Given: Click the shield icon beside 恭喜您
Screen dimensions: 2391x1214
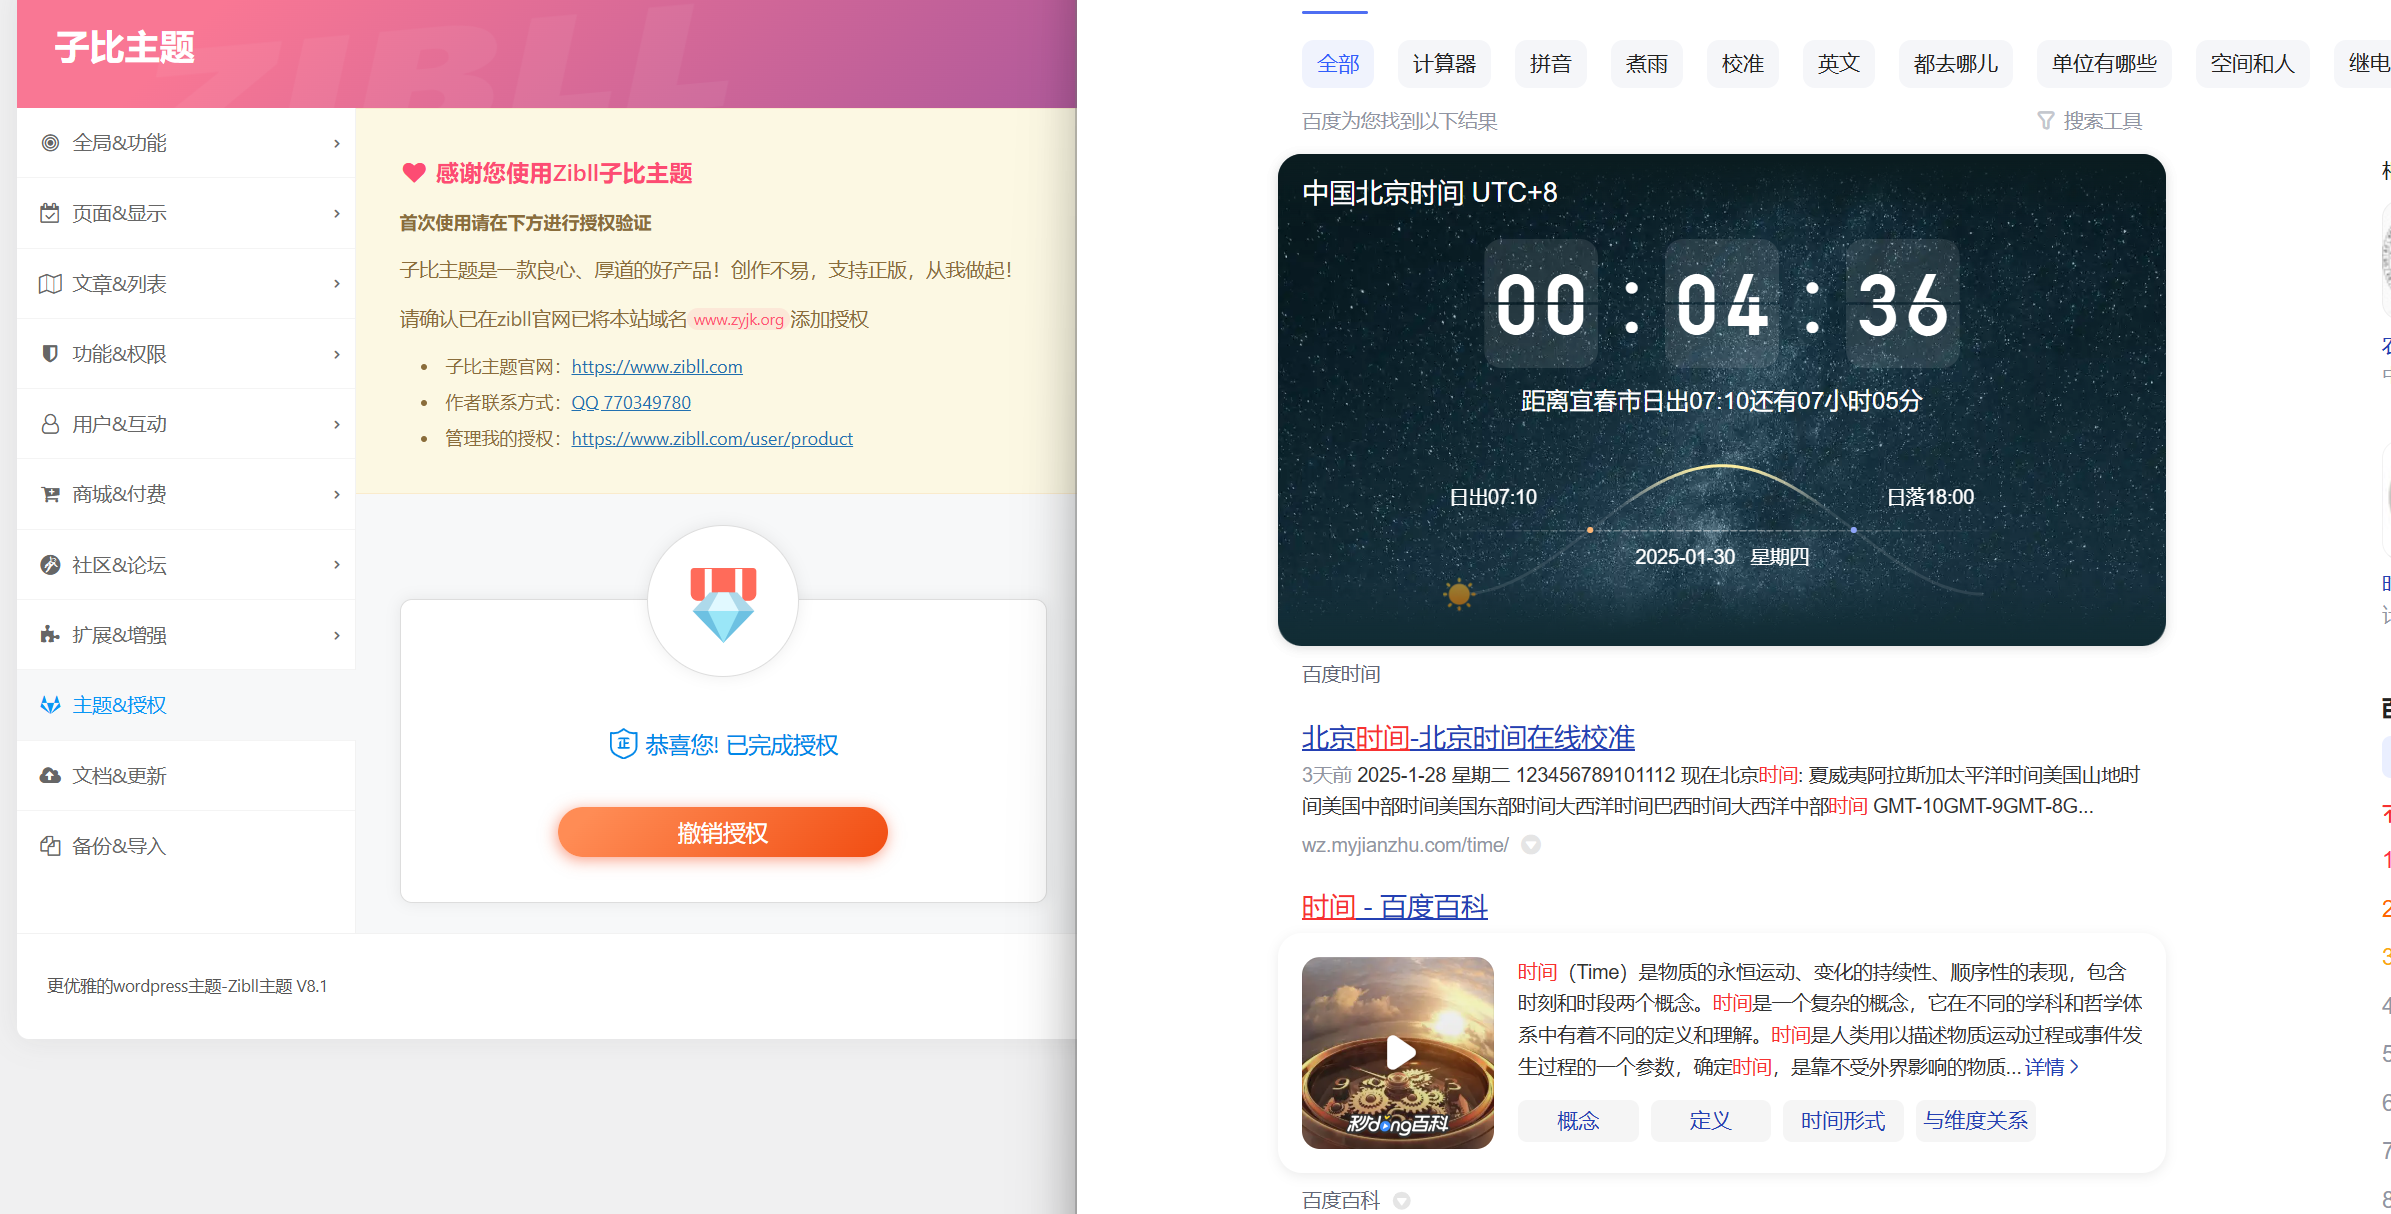Looking at the screenshot, I should point(623,744).
